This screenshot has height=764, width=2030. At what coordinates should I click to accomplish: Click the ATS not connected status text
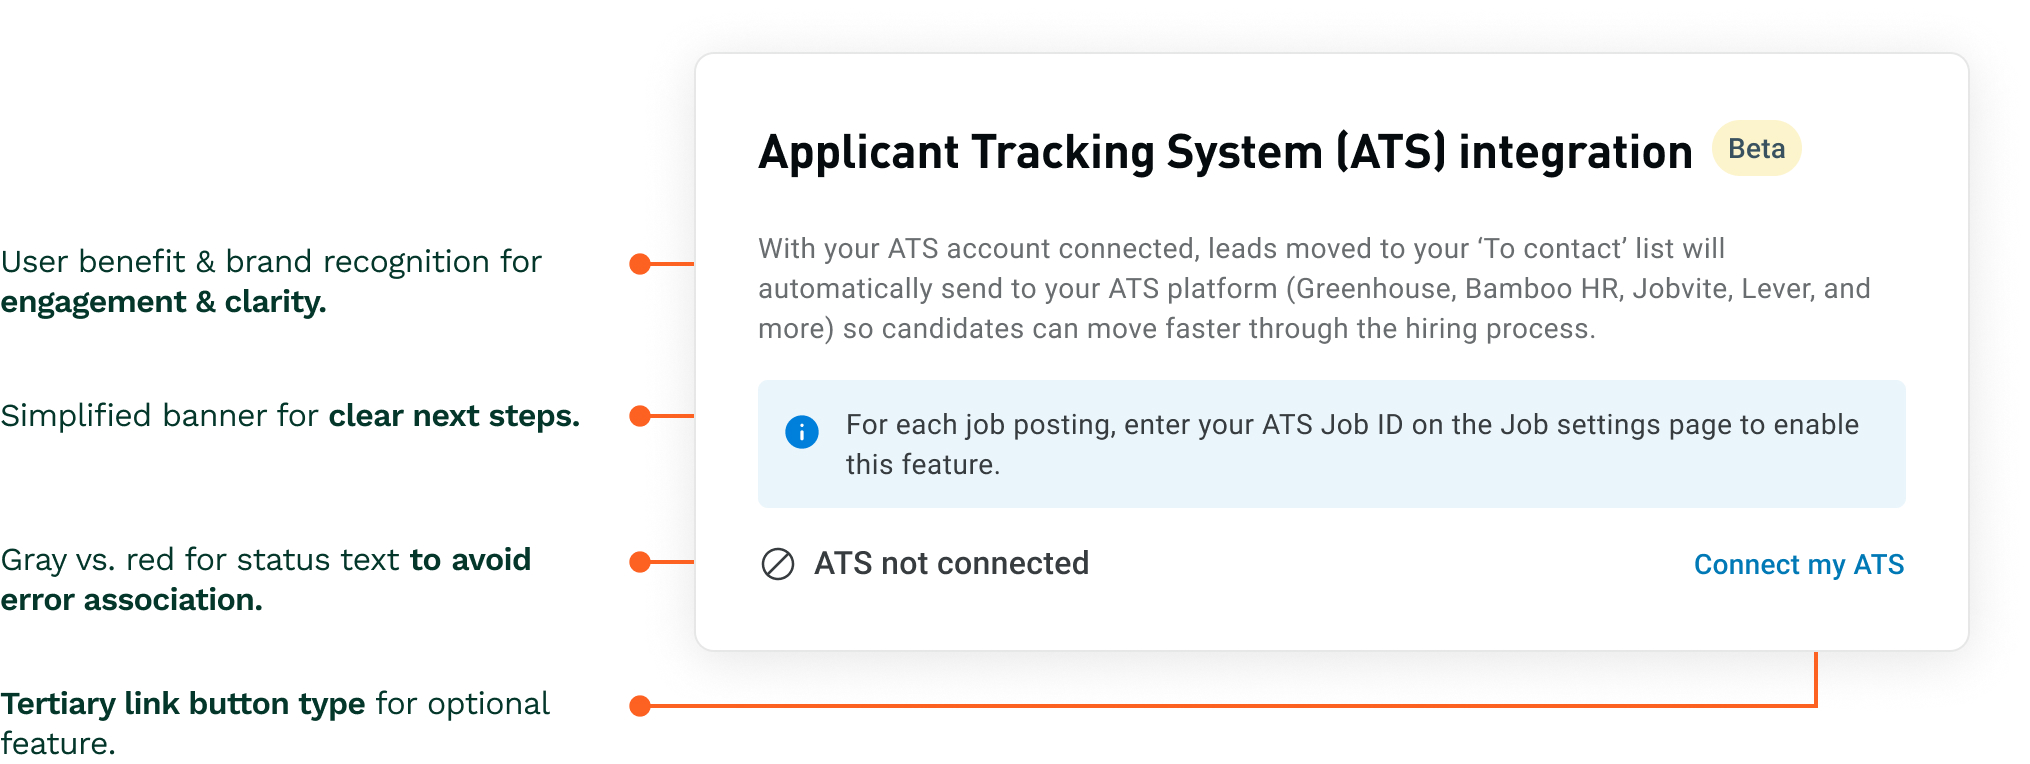click(x=951, y=564)
